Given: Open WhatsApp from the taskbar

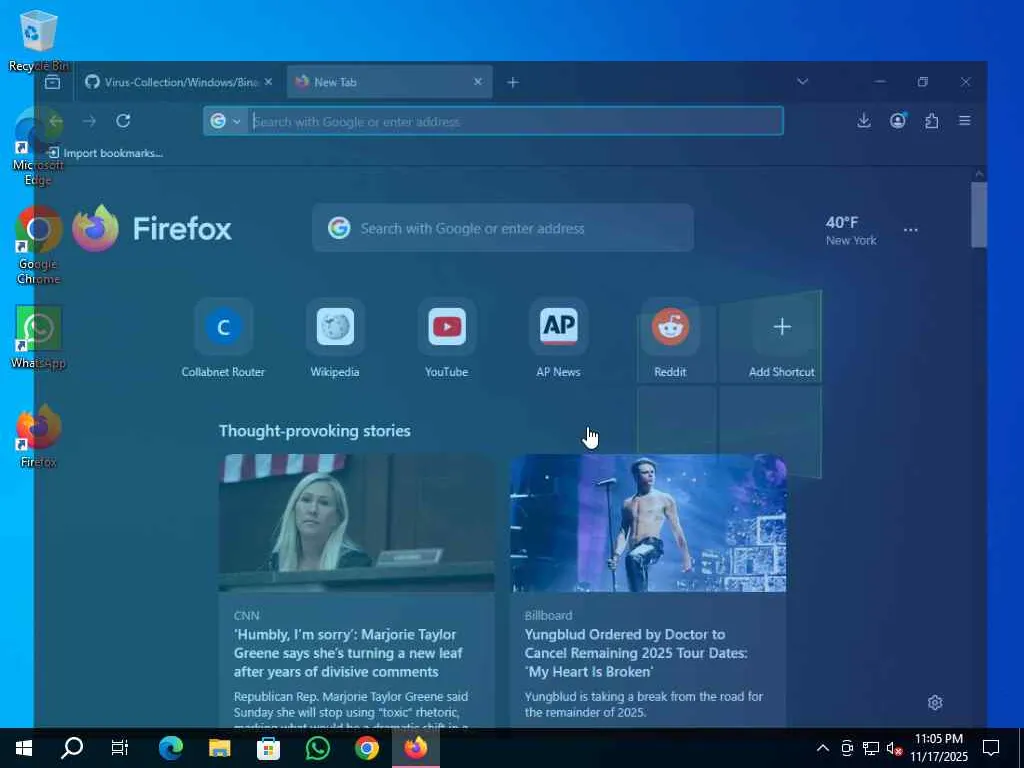Looking at the screenshot, I should coord(317,748).
